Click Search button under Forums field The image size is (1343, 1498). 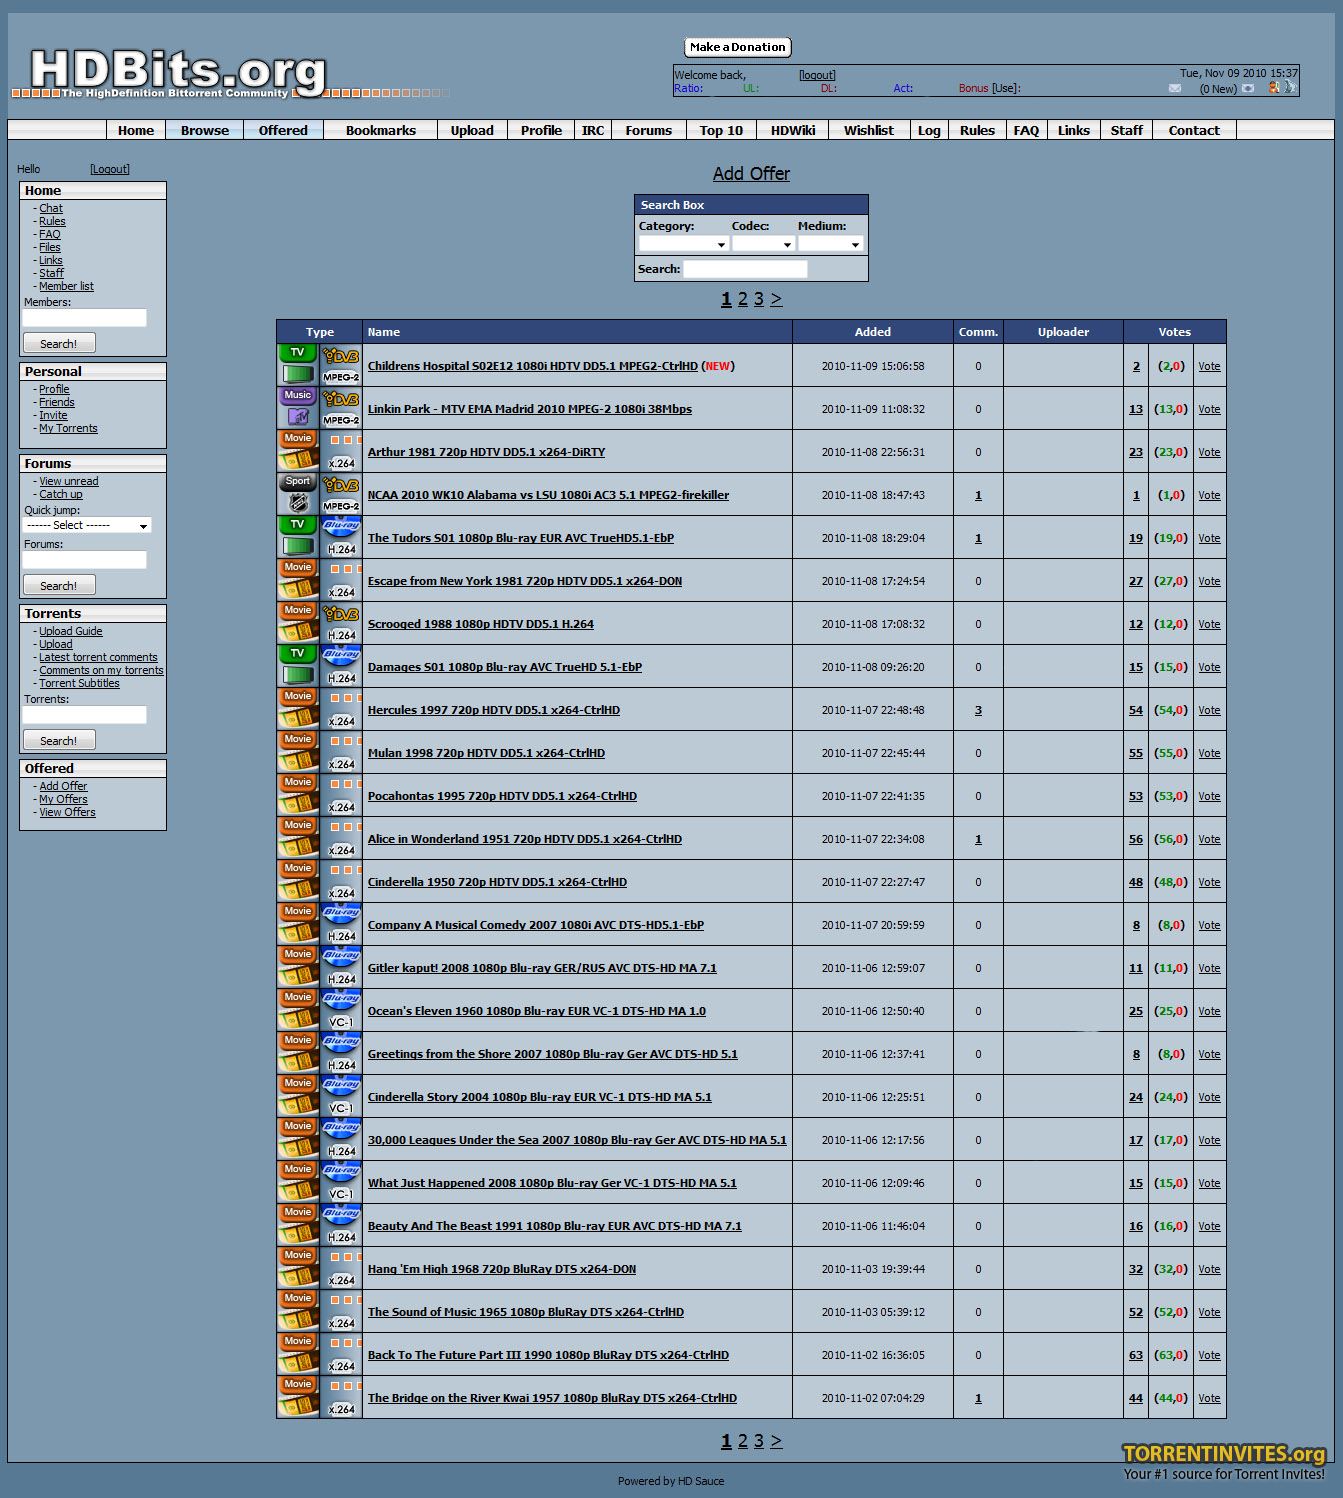[59, 585]
